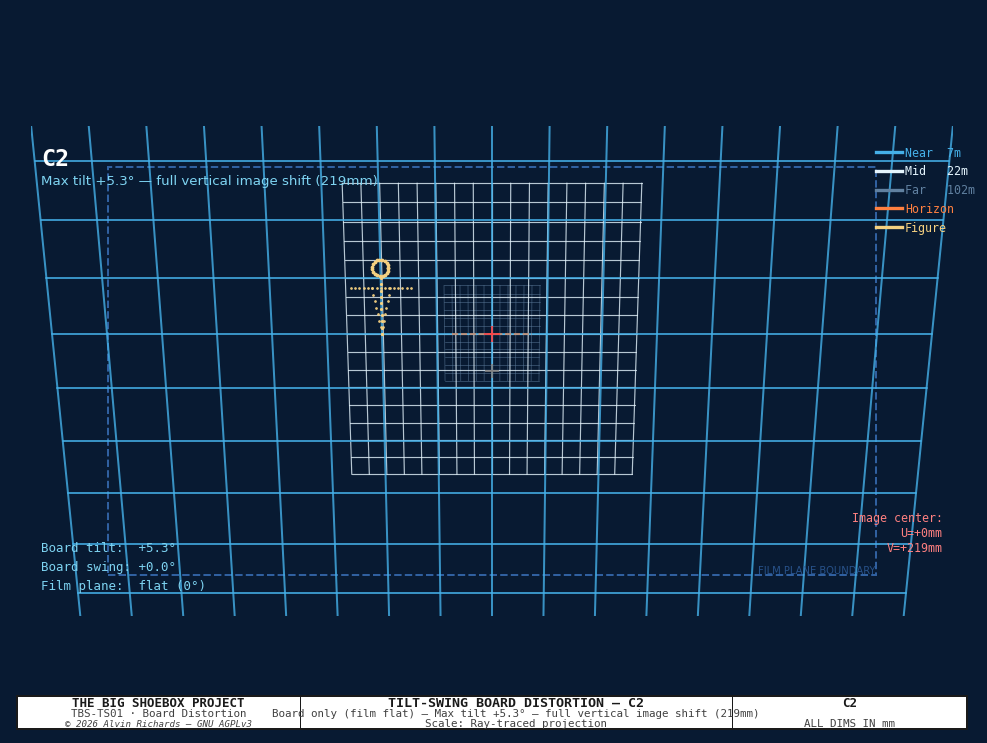This screenshot has height=743, width=987.
Task: Click the Mid 22m legend label
Action: tap(936, 171)
